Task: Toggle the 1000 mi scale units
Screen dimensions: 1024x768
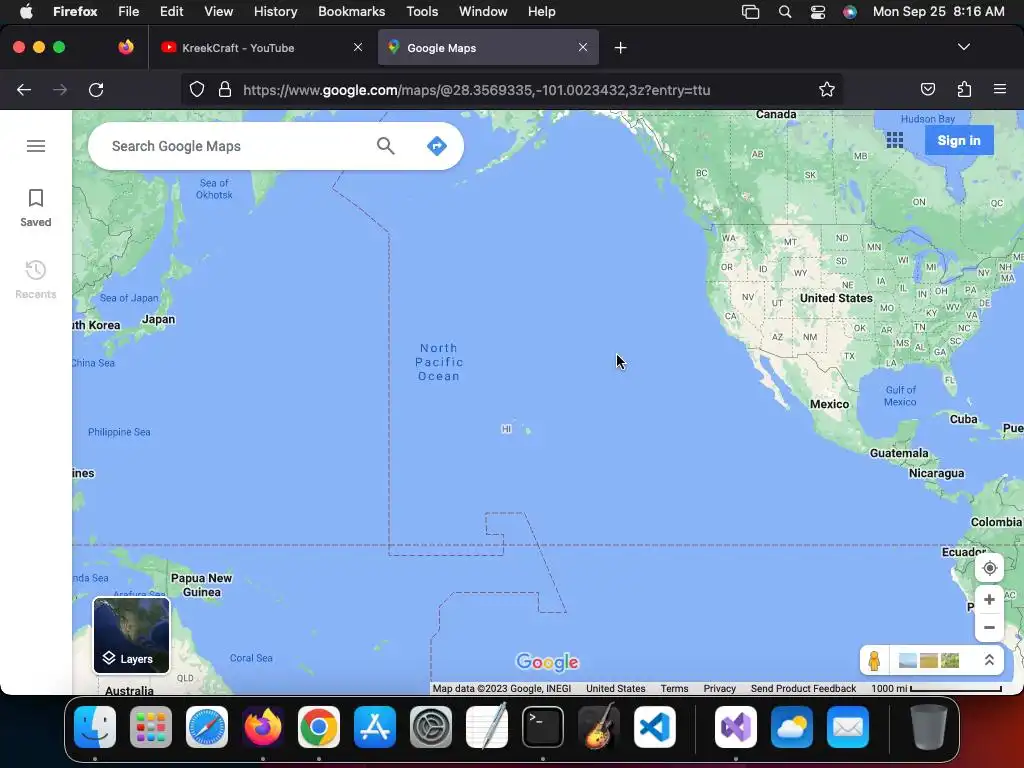Action: (x=936, y=688)
